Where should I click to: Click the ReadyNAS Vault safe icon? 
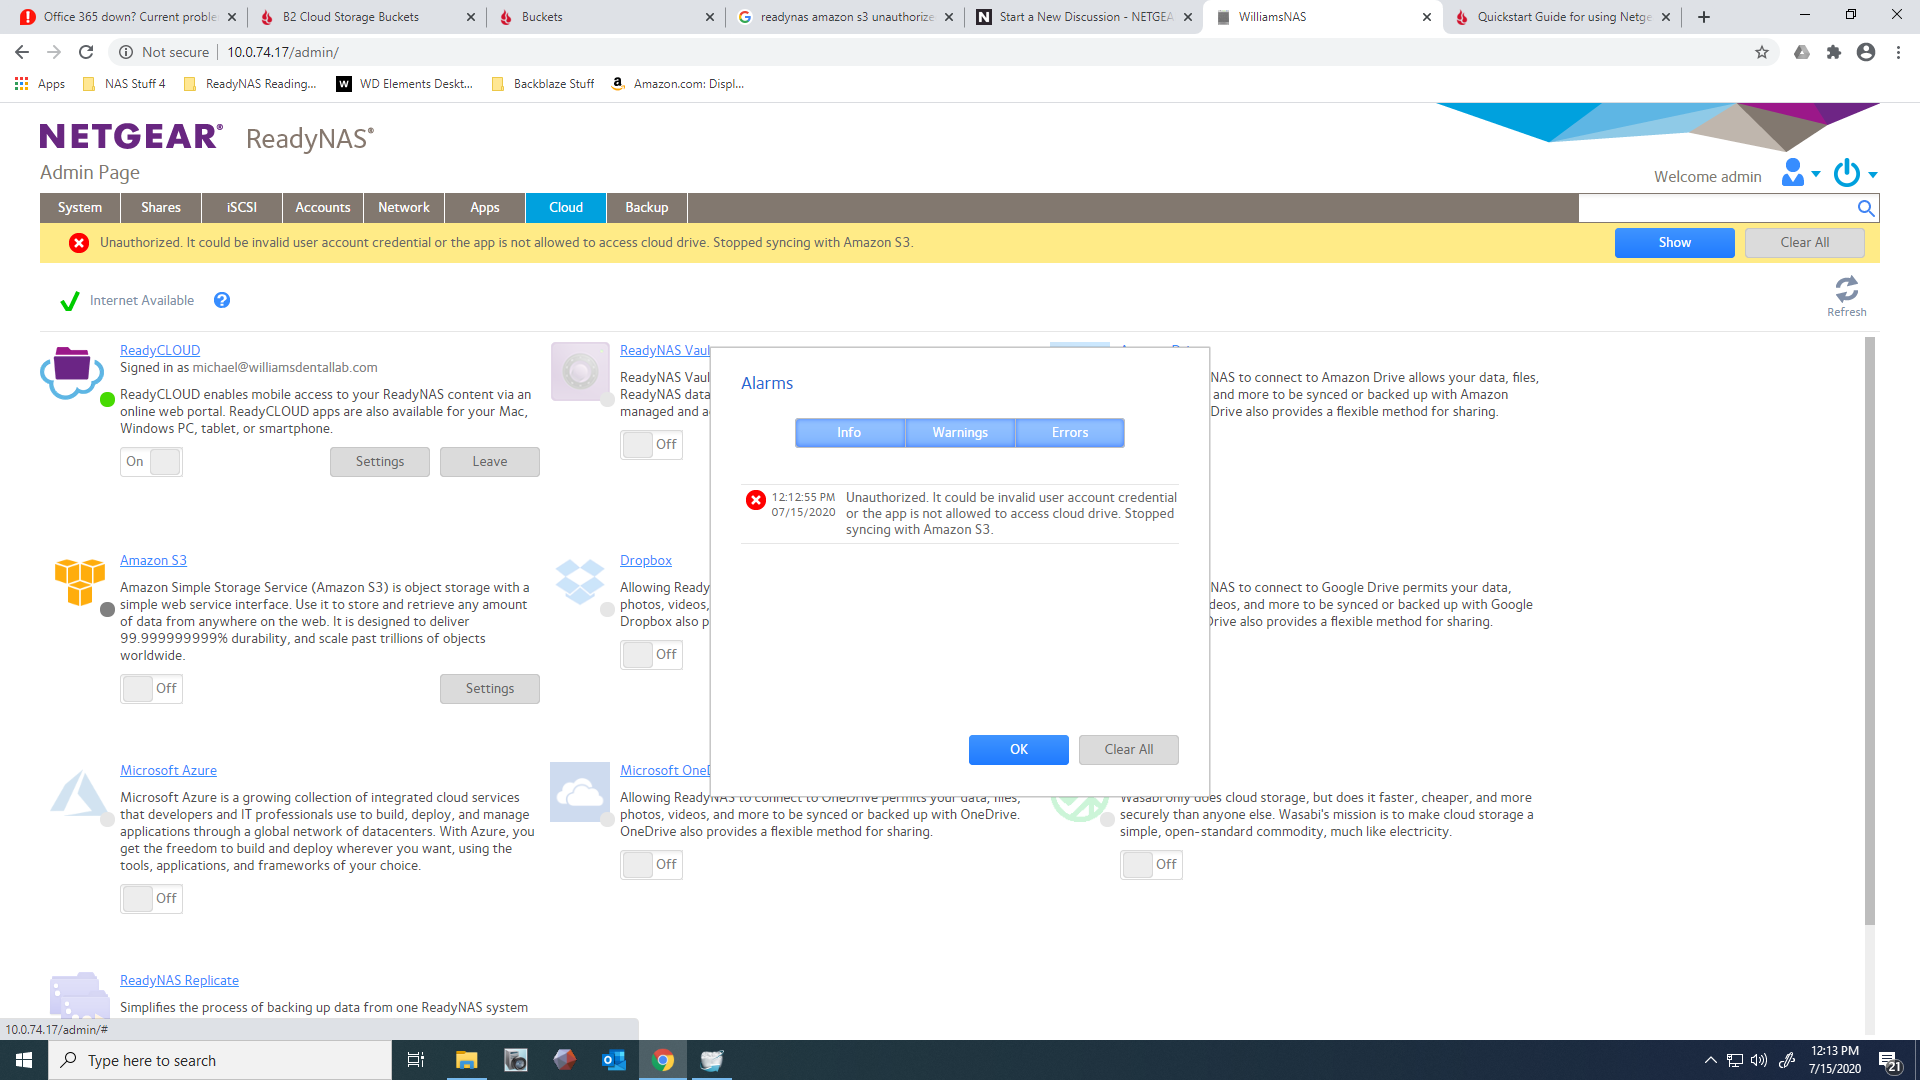tap(580, 371)
